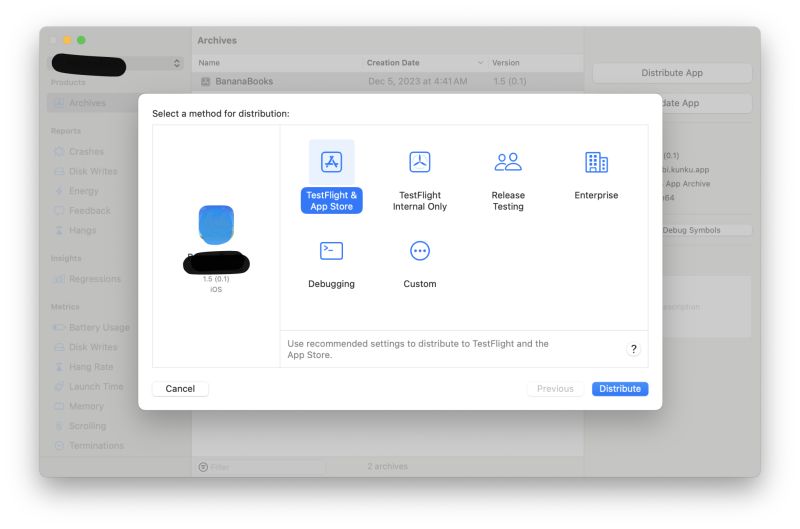
Task: Click the BananaBooks archive file icon
Action: [206, 82]
